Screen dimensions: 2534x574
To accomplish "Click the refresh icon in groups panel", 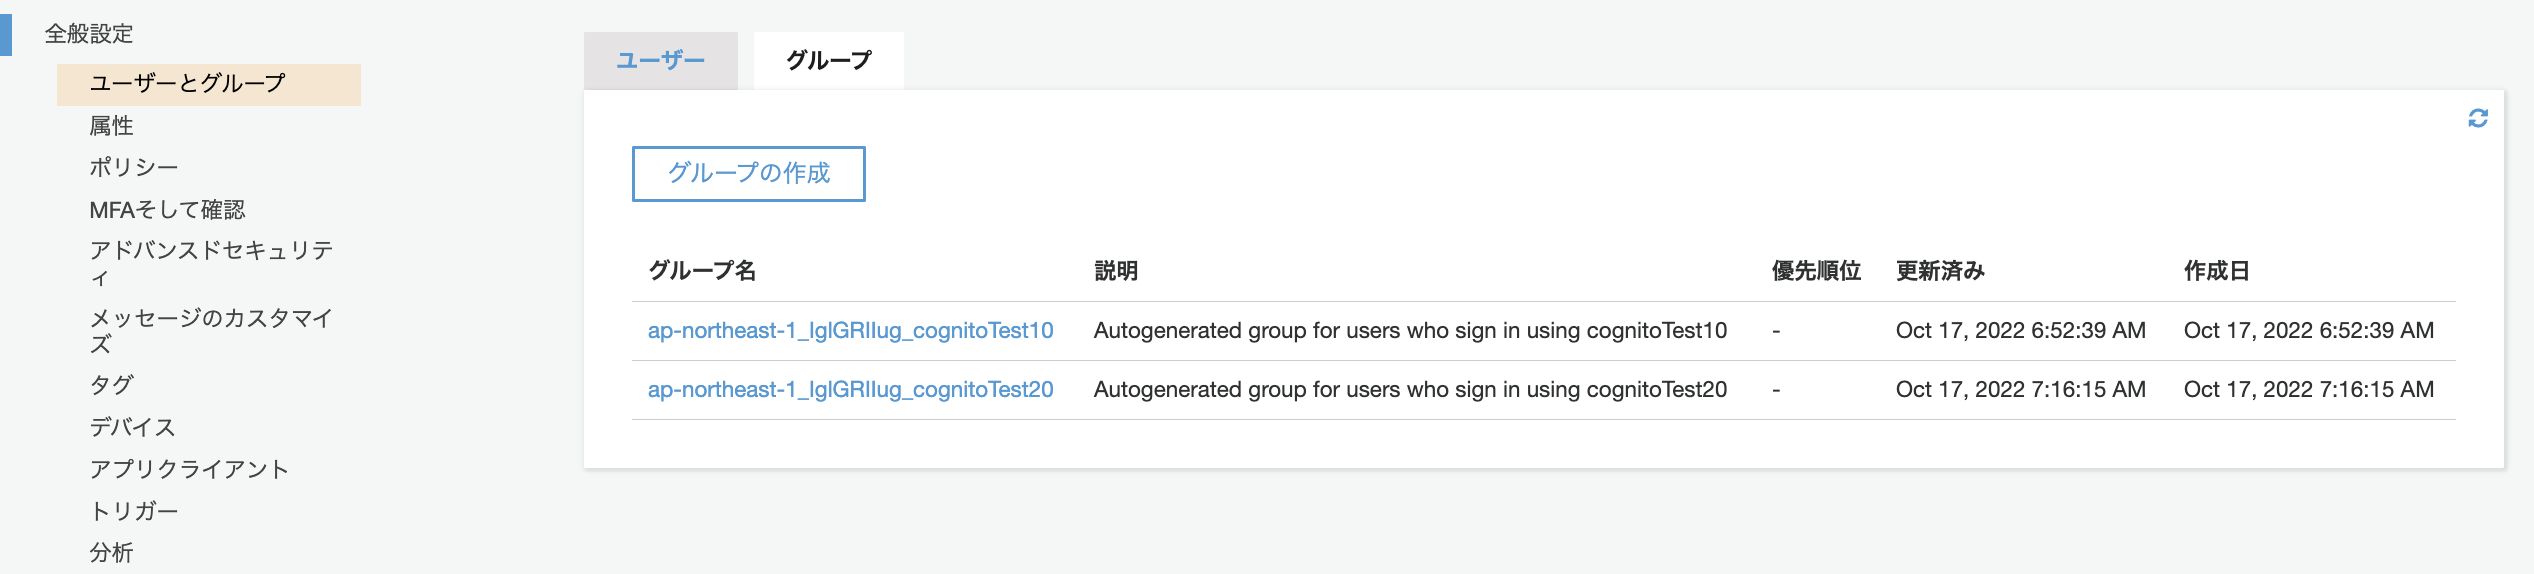I will point(2477,119).
